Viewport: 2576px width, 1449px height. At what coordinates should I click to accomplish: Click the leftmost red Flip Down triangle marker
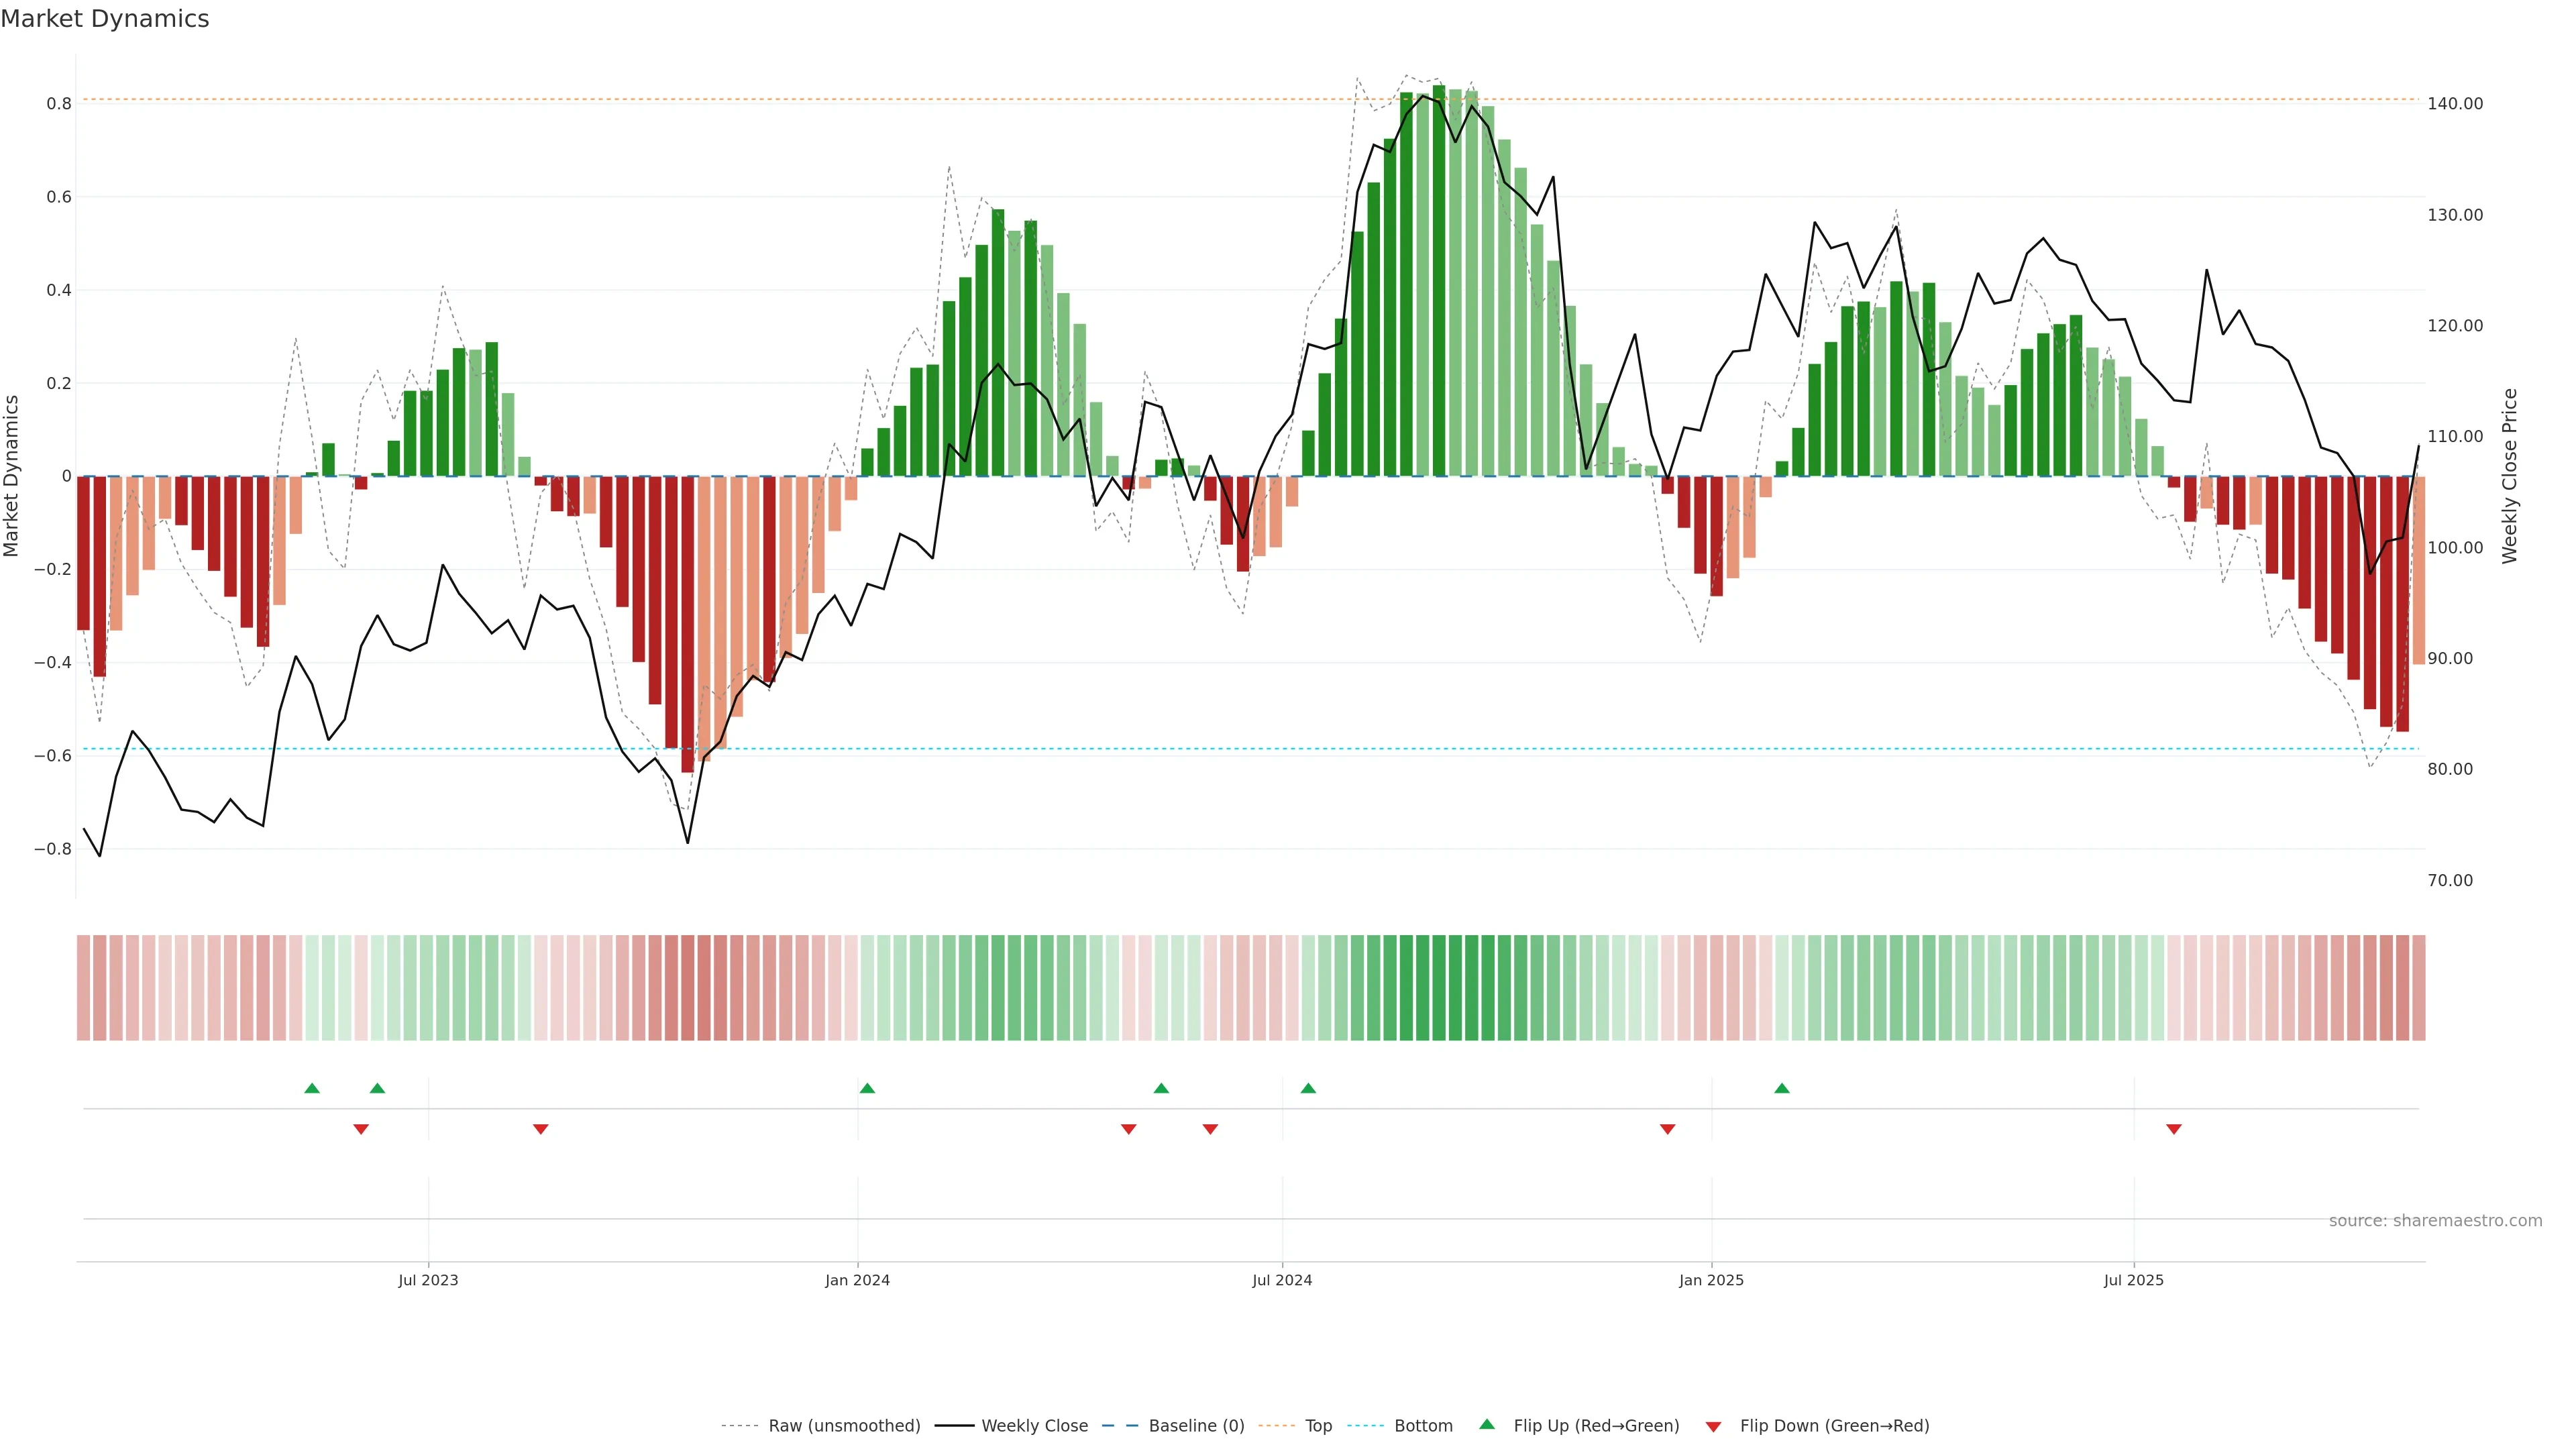click(361, 1129)
